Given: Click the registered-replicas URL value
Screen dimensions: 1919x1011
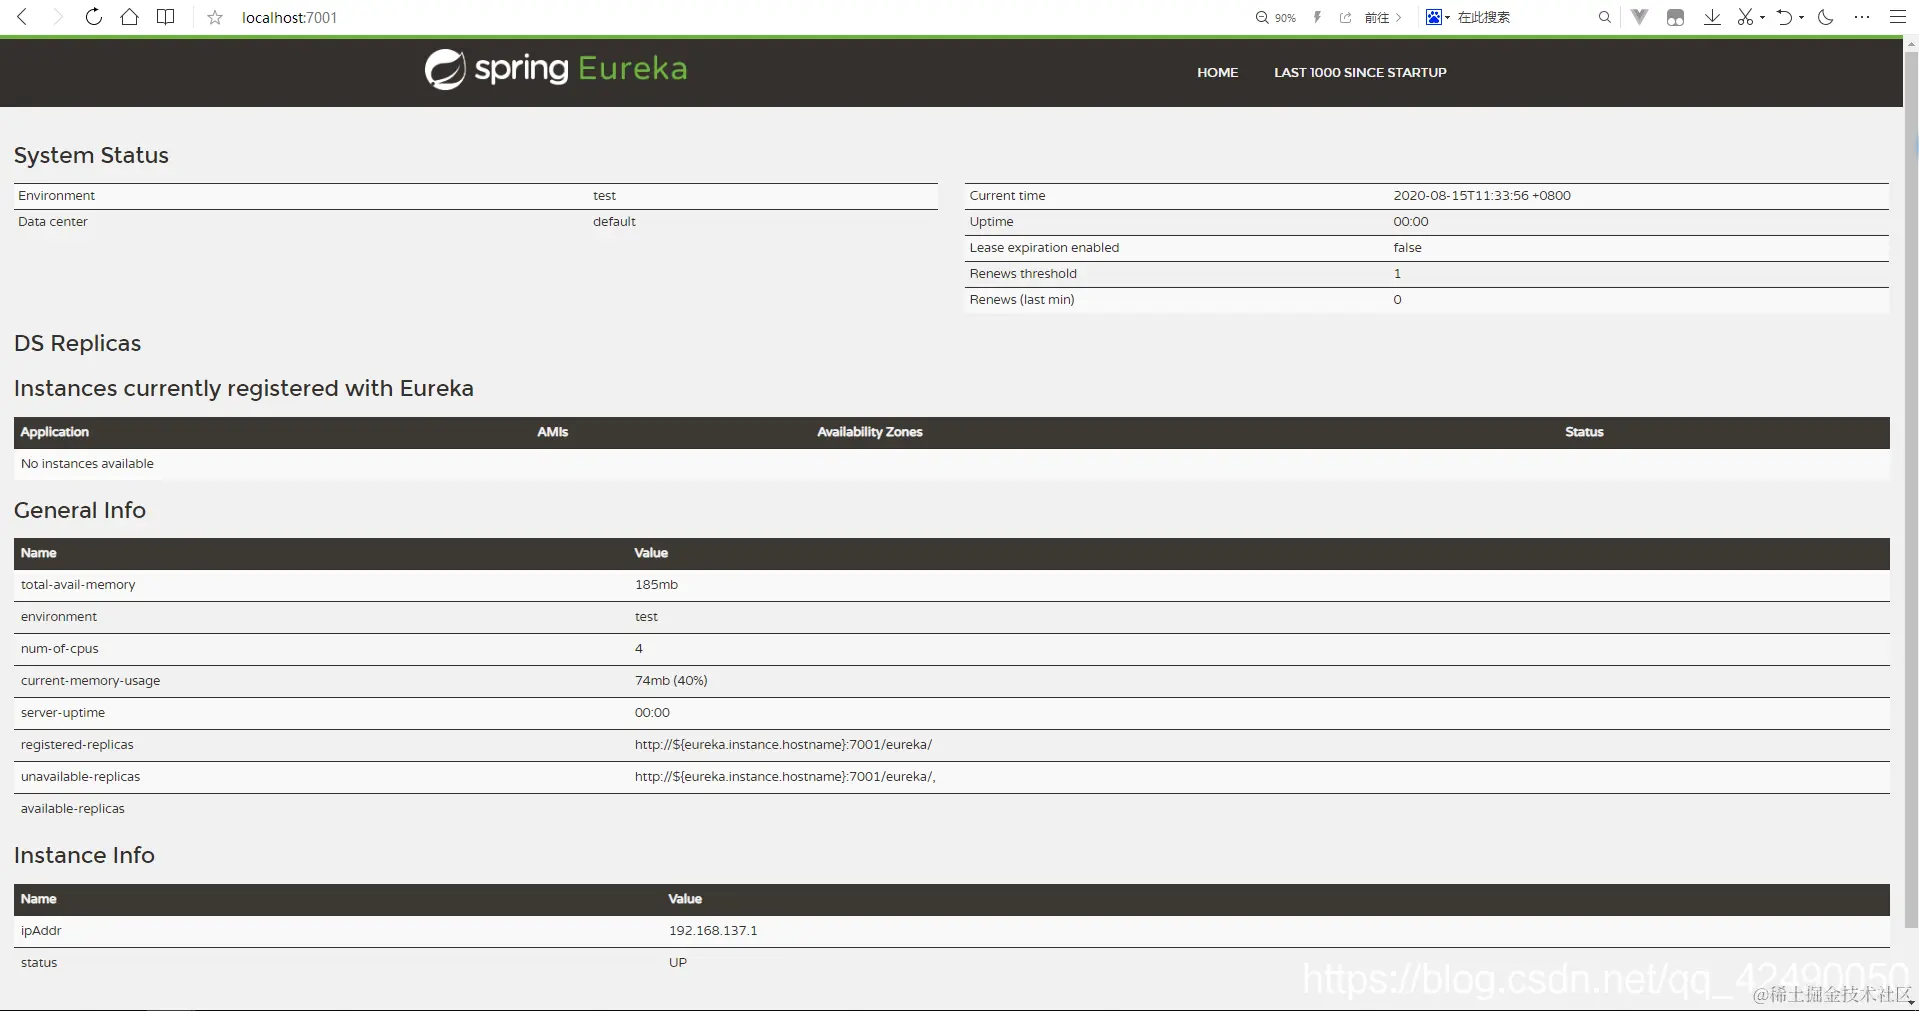Looking at the screenshot, I should coord(783,744).
